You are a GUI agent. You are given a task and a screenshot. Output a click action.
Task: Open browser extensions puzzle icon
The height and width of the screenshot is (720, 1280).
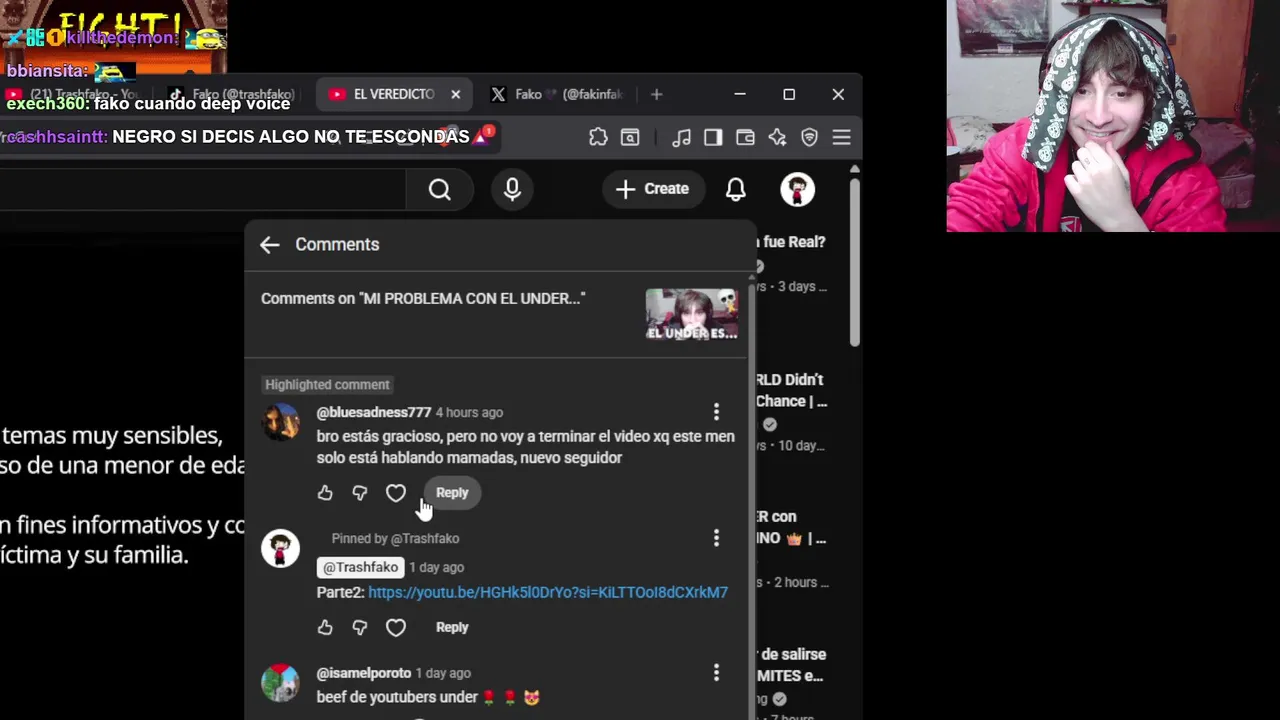(598, 137)
